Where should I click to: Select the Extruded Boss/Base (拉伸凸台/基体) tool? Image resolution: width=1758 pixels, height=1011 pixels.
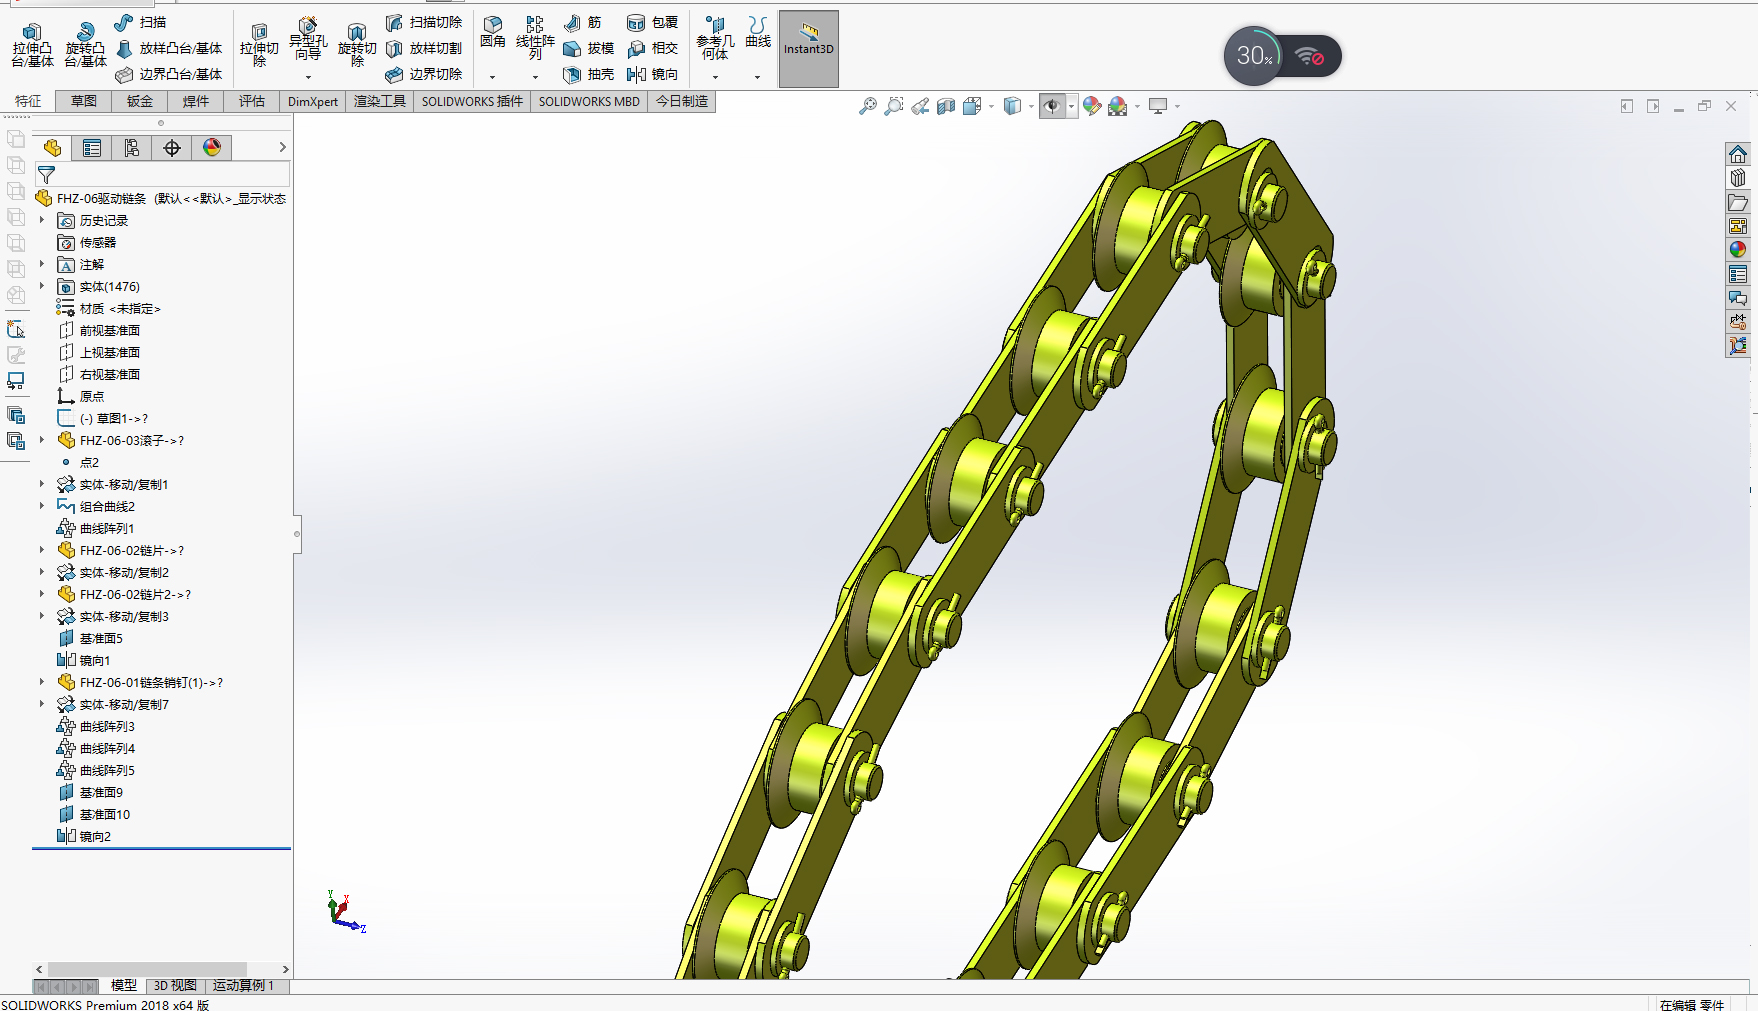click(x=32, y=45)
